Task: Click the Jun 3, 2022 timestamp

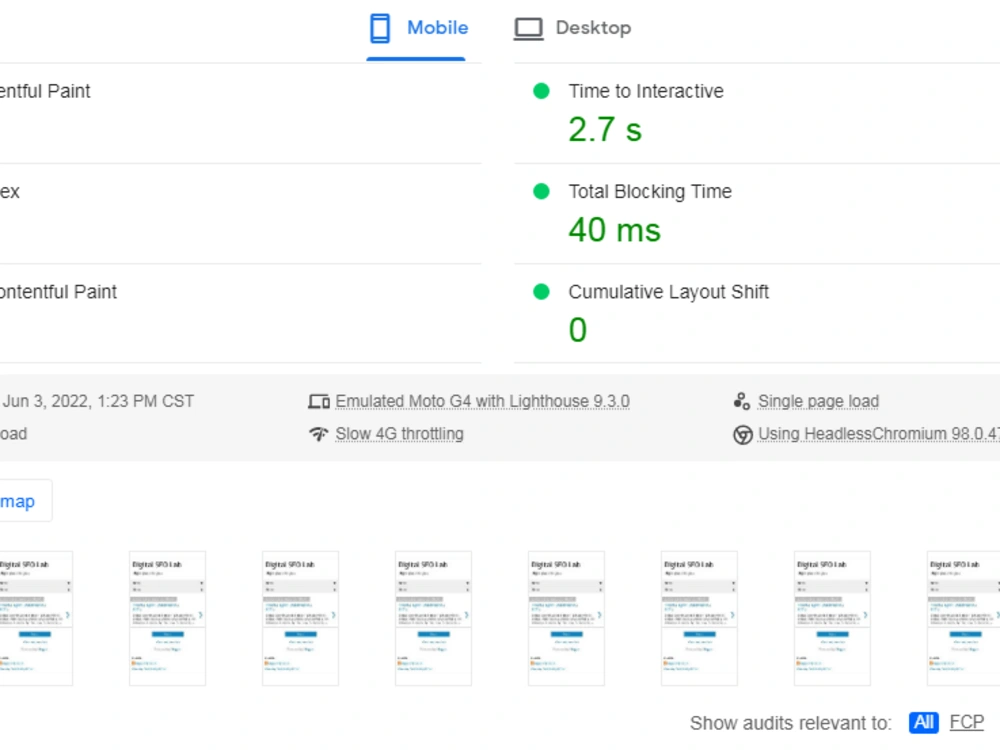Action: pos(98,401)
